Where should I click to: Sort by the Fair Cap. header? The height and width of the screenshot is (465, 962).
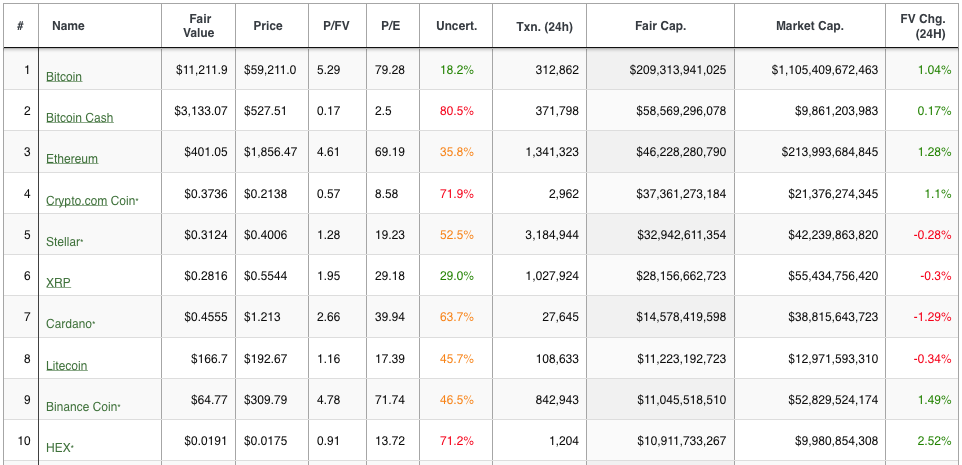coord(661,26)
